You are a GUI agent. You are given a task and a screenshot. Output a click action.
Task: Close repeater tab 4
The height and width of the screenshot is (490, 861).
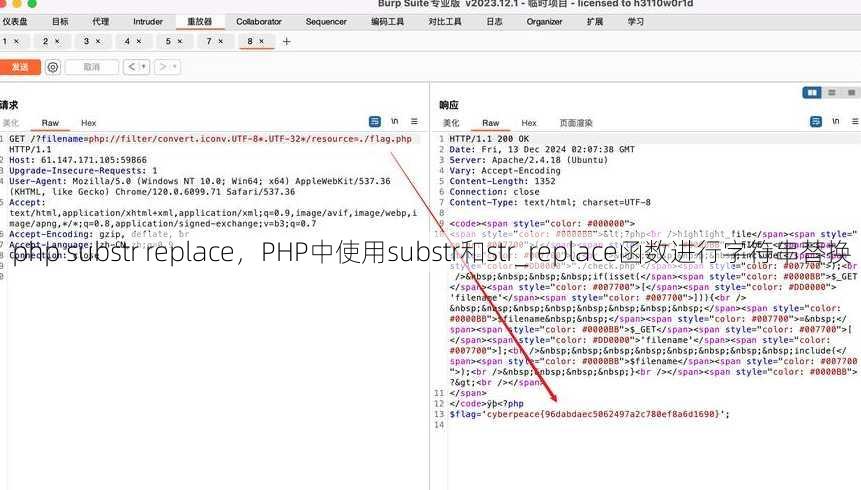139,41
